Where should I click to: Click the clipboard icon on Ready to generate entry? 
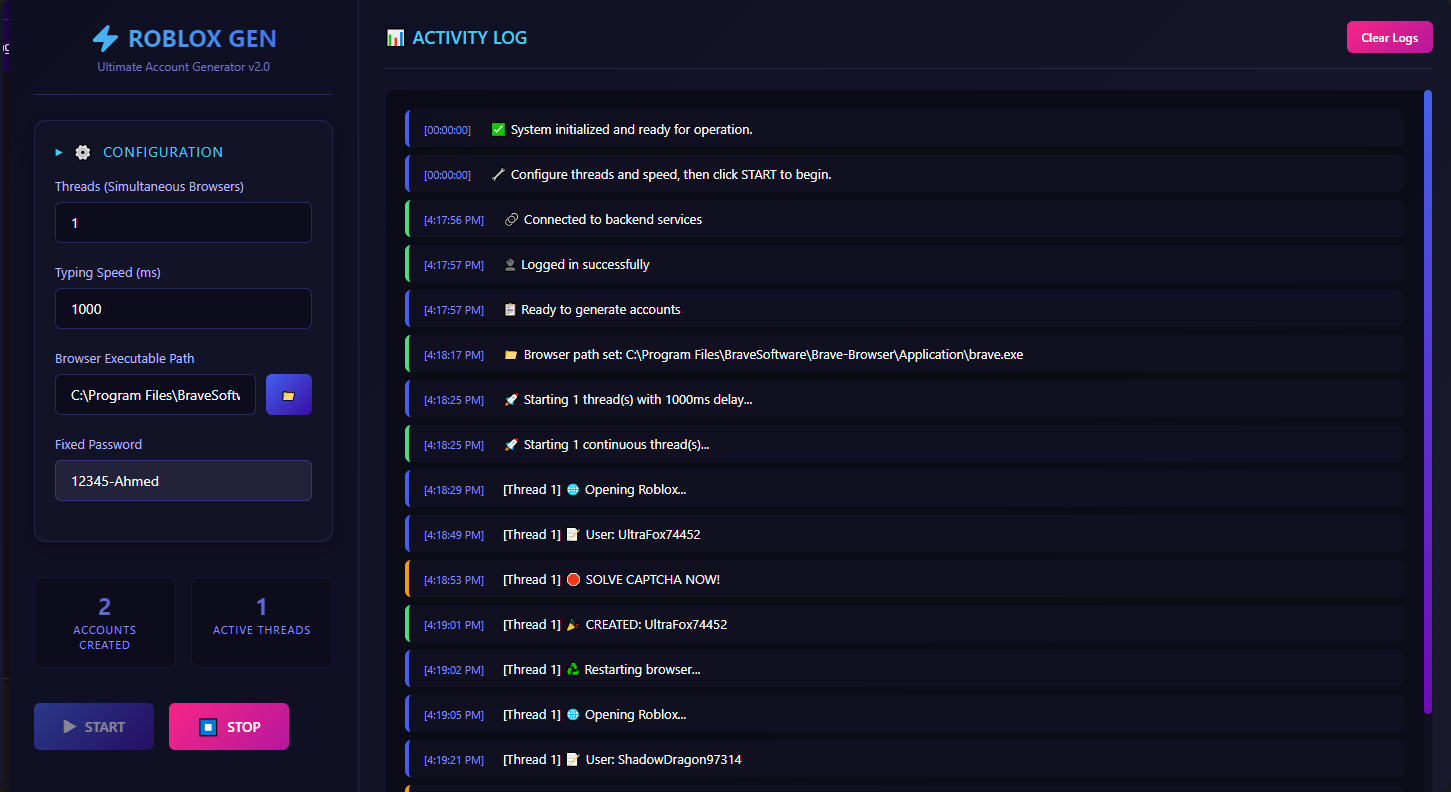(510, 310)
